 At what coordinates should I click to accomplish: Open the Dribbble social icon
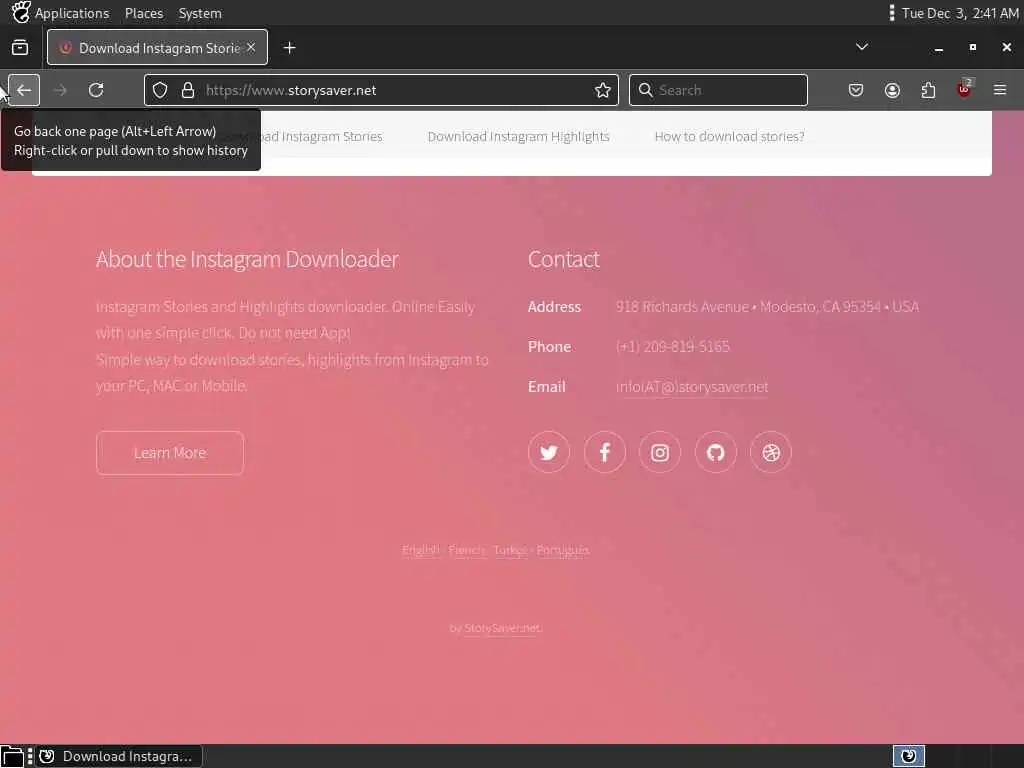click(x=771, y=452)
